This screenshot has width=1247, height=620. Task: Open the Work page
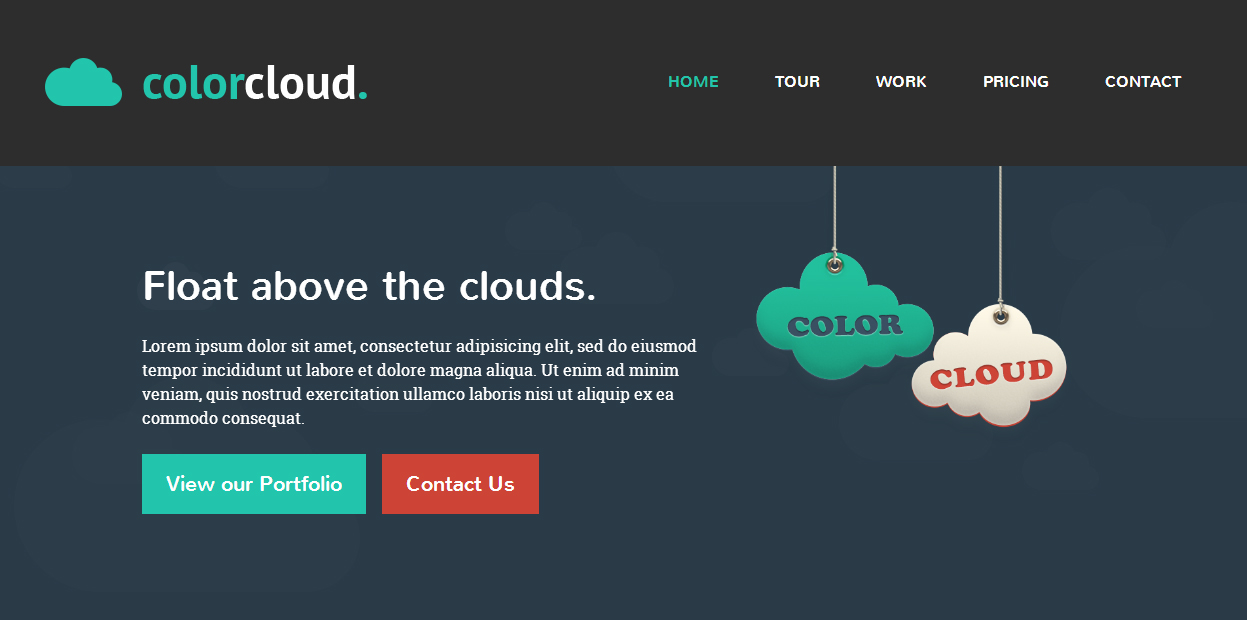pos(901,82)
